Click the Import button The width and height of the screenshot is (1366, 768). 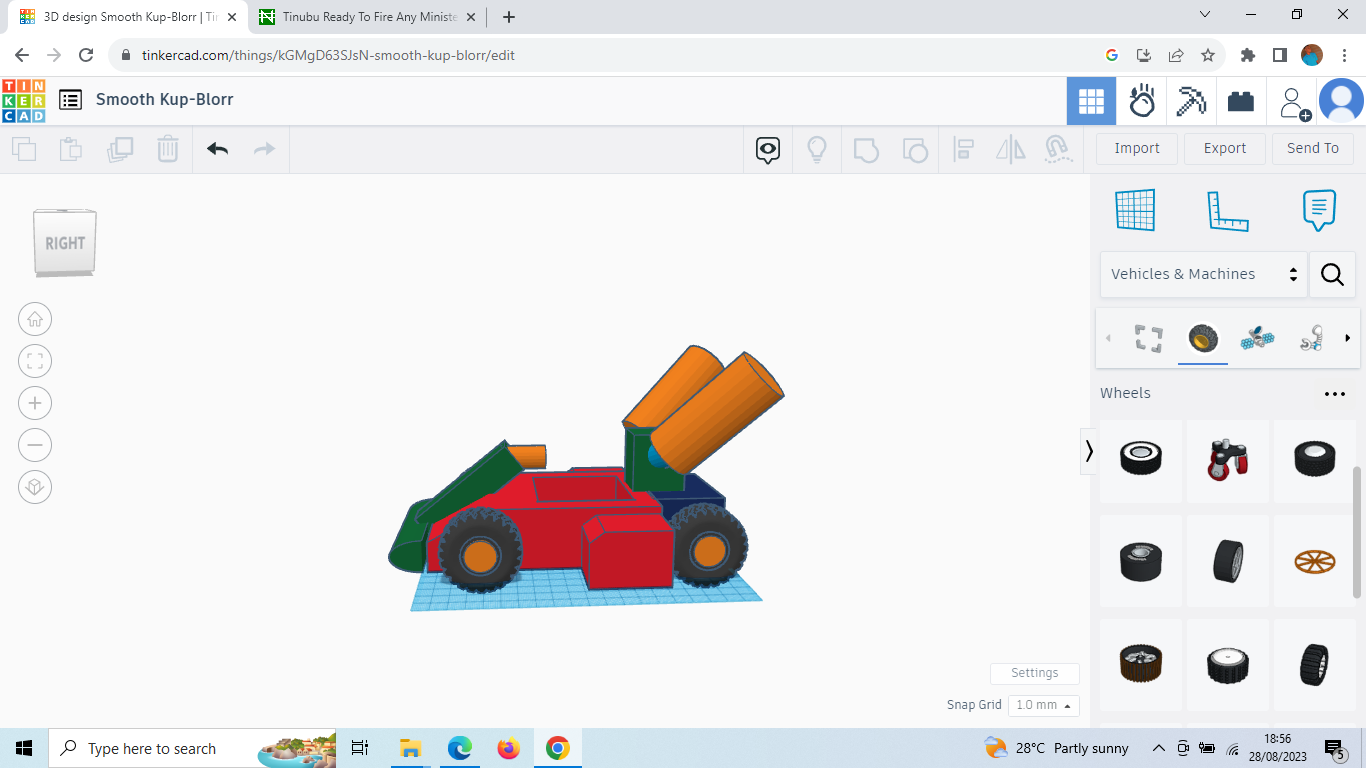[x=1137, y=148]
